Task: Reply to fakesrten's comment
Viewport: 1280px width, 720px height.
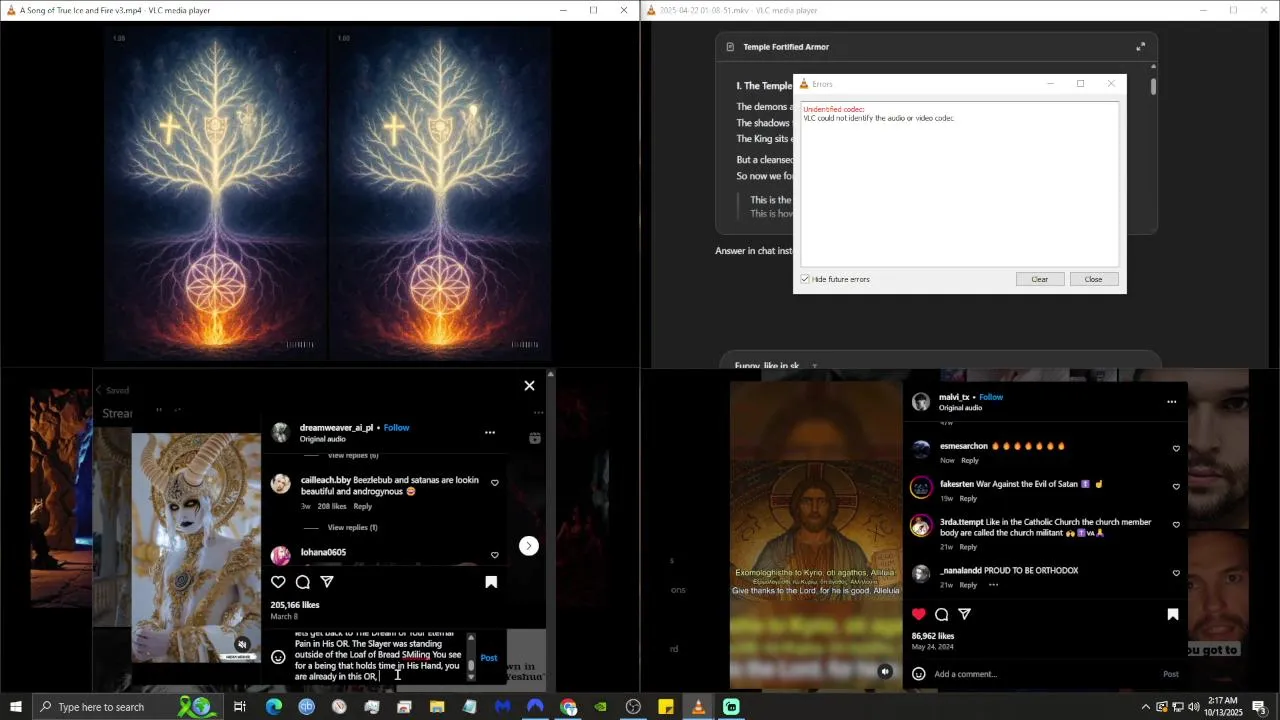Action: [x=968, y=498]
